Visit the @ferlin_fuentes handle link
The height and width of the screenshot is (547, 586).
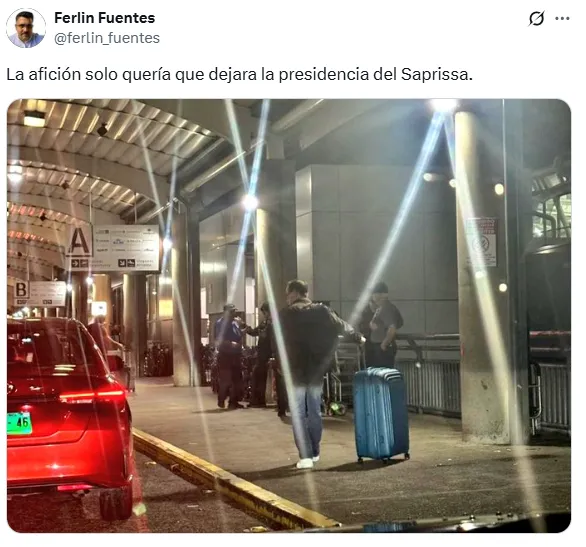point(107,38)
